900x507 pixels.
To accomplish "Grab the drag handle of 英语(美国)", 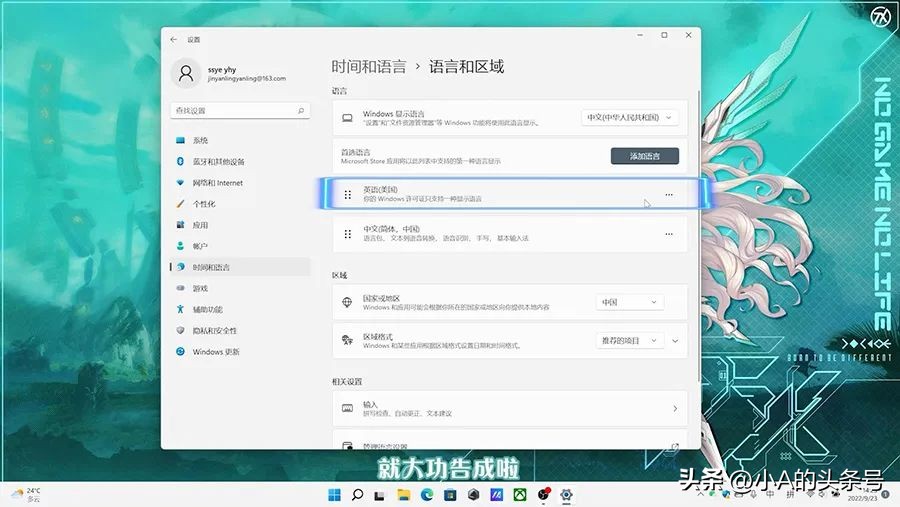I will tap(348, 195).
